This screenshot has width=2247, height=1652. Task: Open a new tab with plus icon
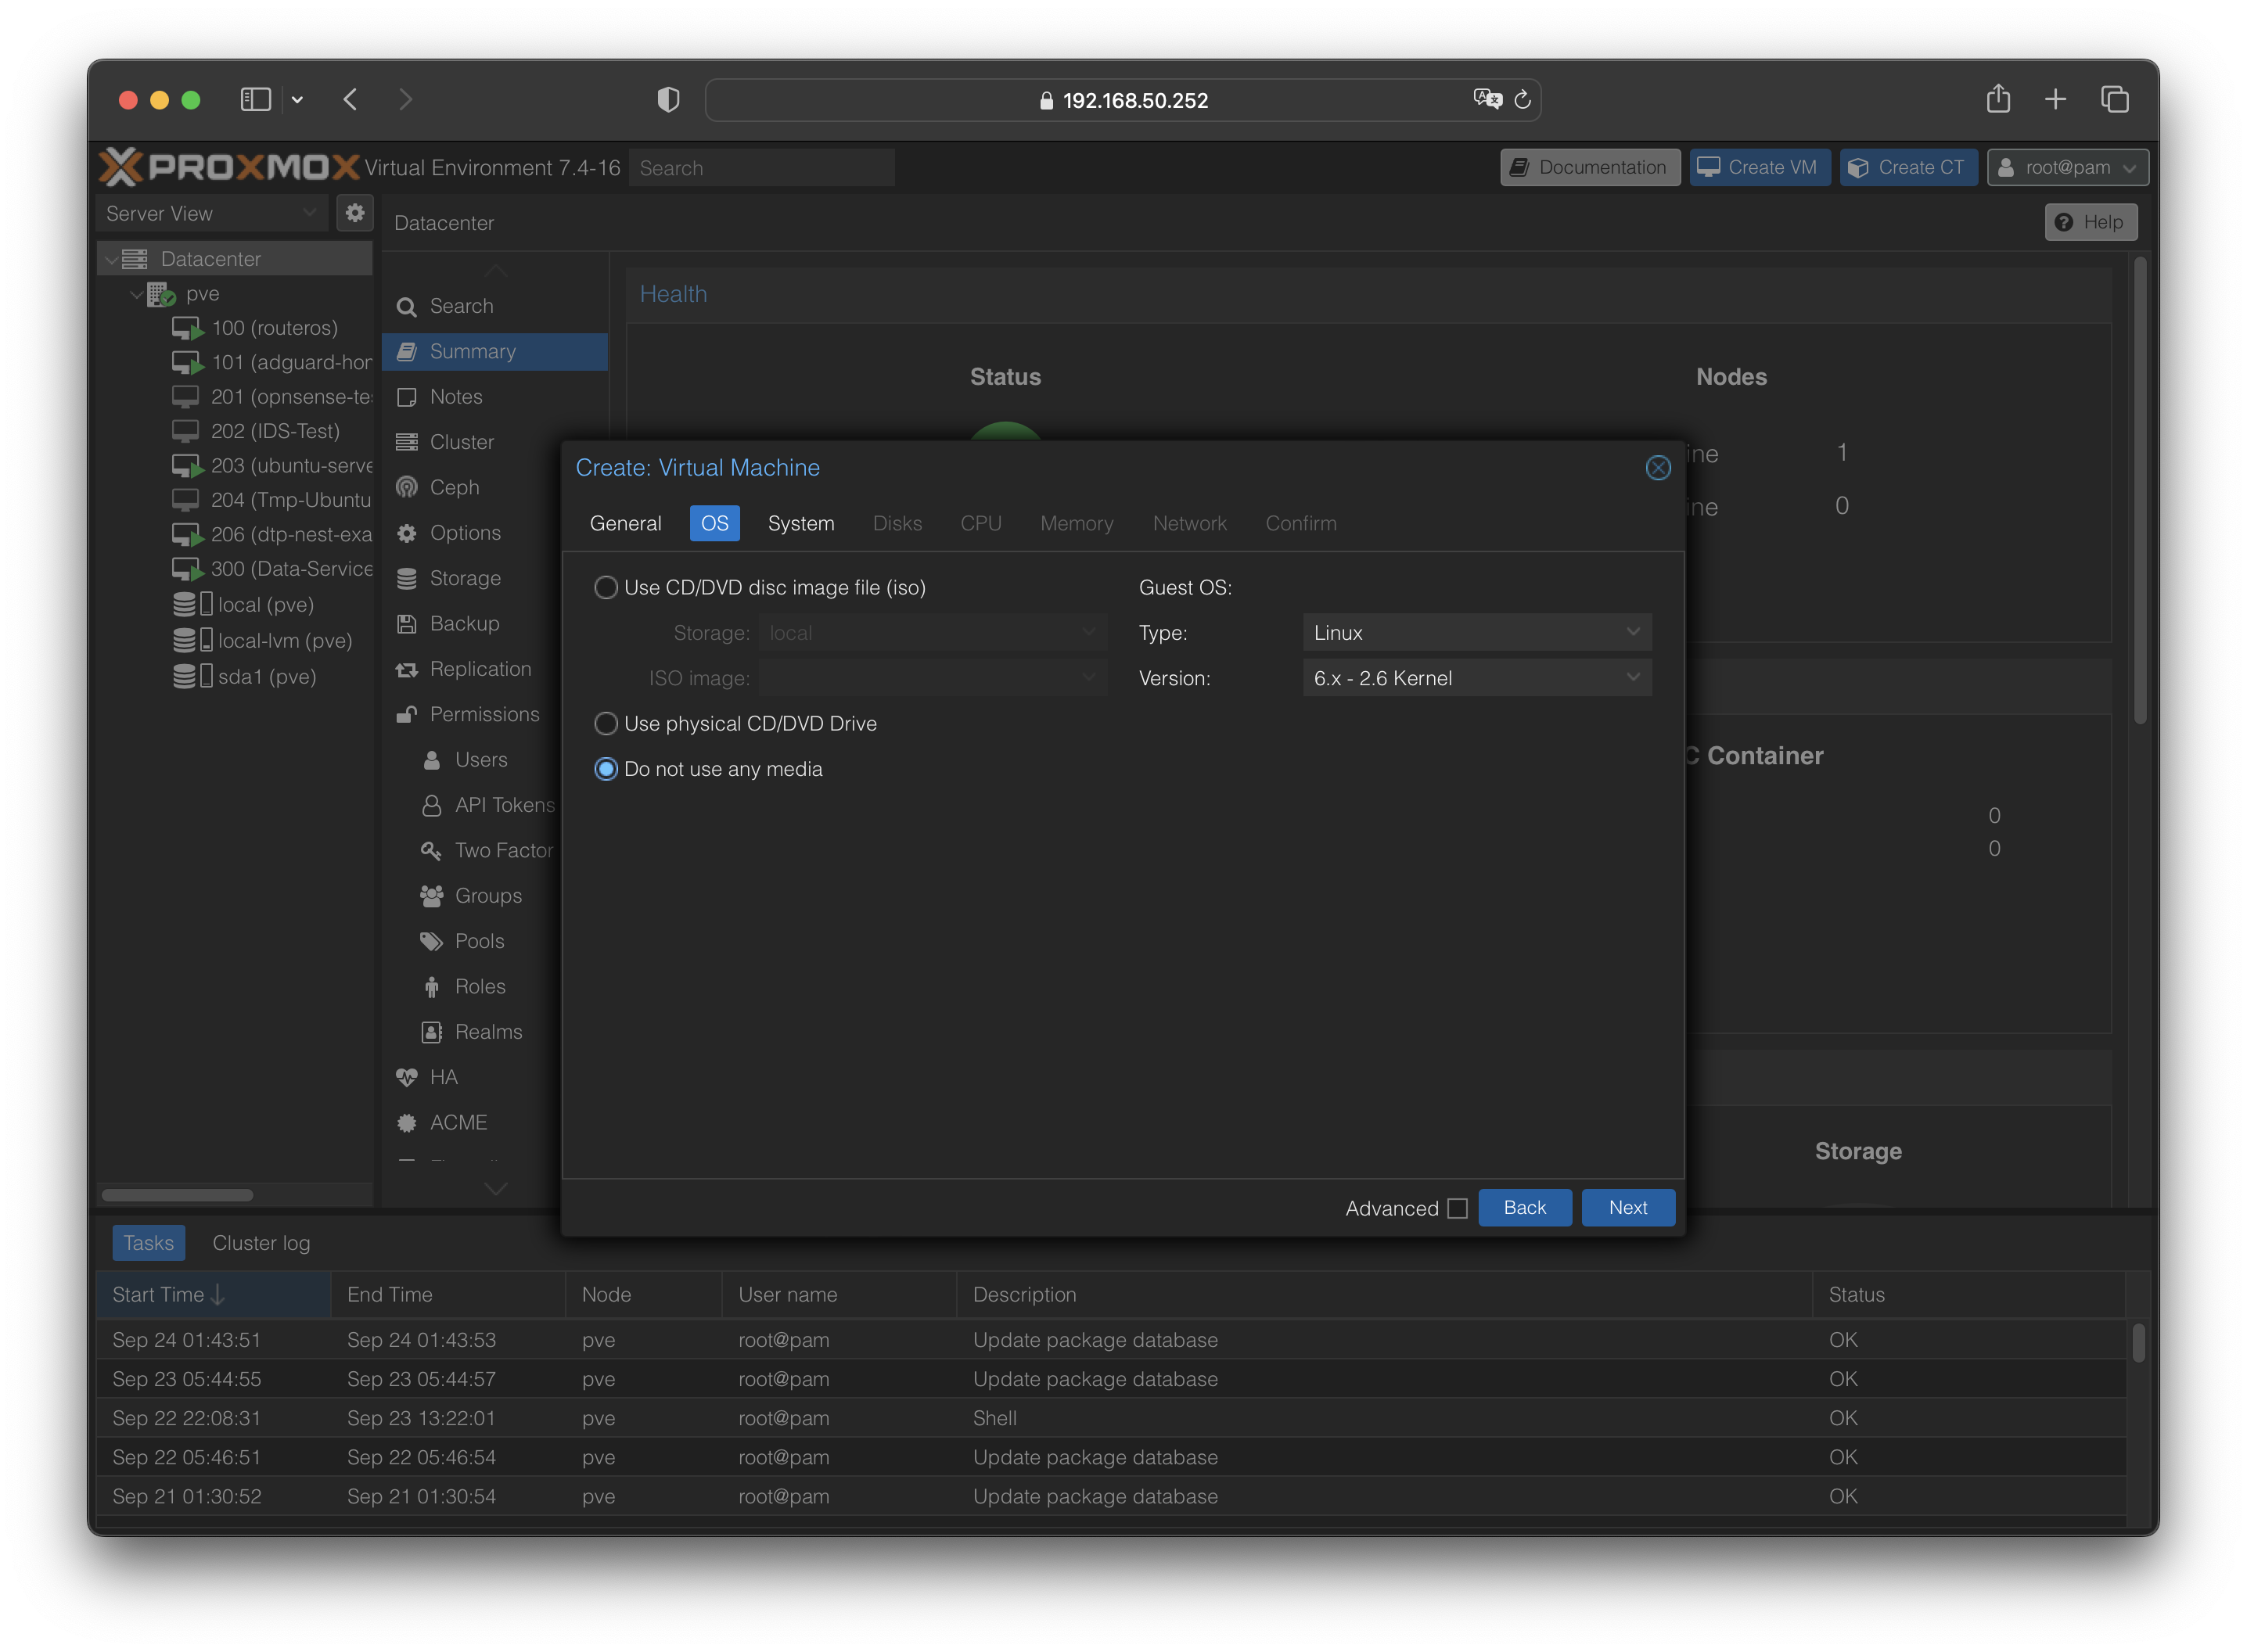coord(2055,99)
